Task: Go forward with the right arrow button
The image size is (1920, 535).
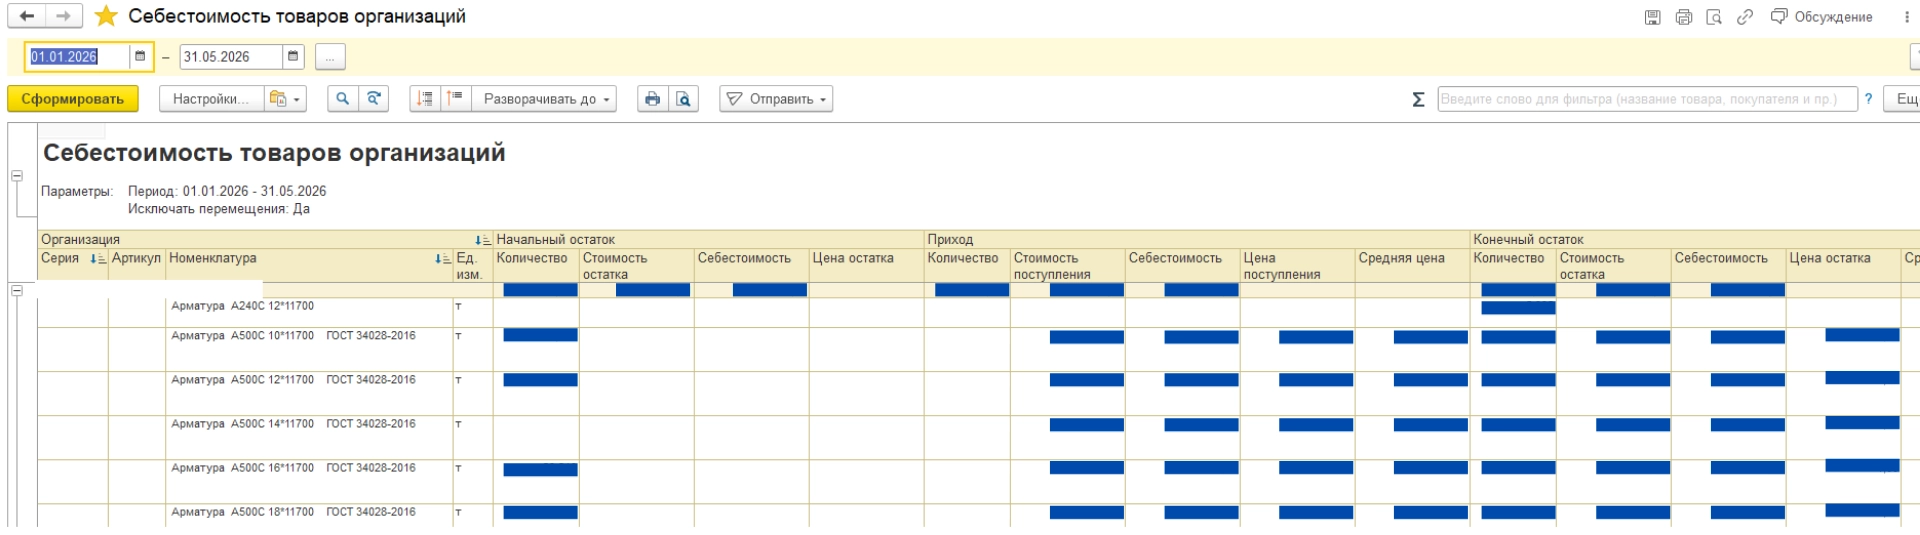Action: pos(63,16)
